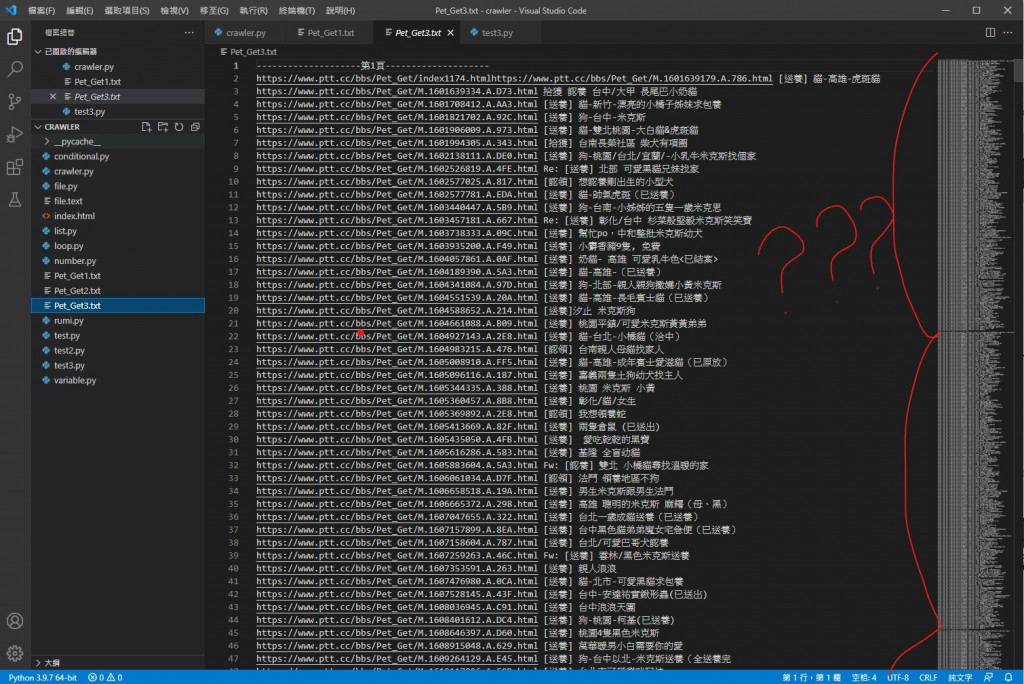Close Pet_Get3.txt in open editors list
This screenshot has height=684, width=1024.
53,97
